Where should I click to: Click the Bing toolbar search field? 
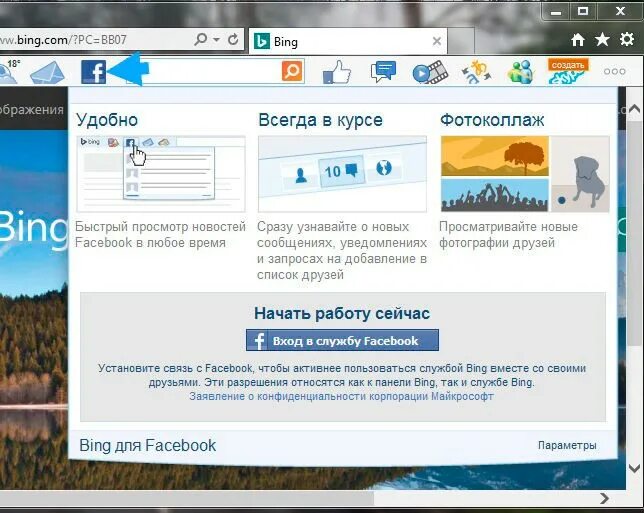click(x=215, y=71)
